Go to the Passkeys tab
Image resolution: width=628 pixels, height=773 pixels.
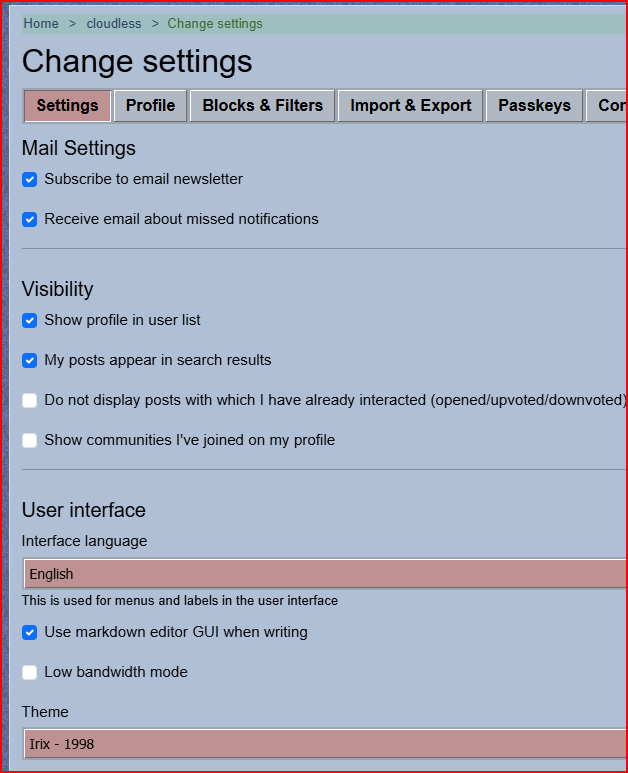pos(534,106)
